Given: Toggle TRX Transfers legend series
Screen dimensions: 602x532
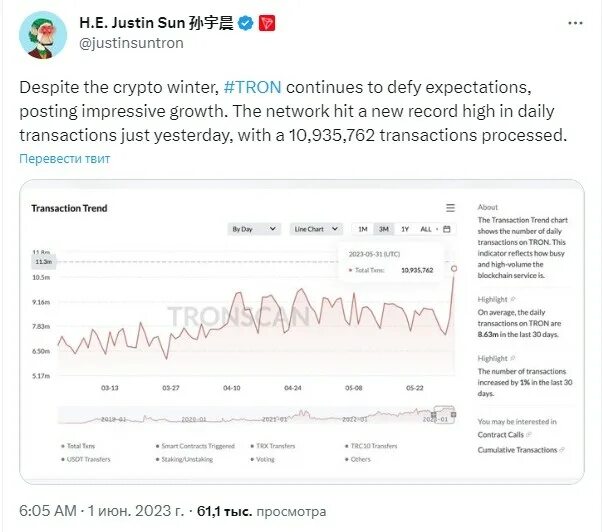Looking at the screenshot, I should pos(273,446).
